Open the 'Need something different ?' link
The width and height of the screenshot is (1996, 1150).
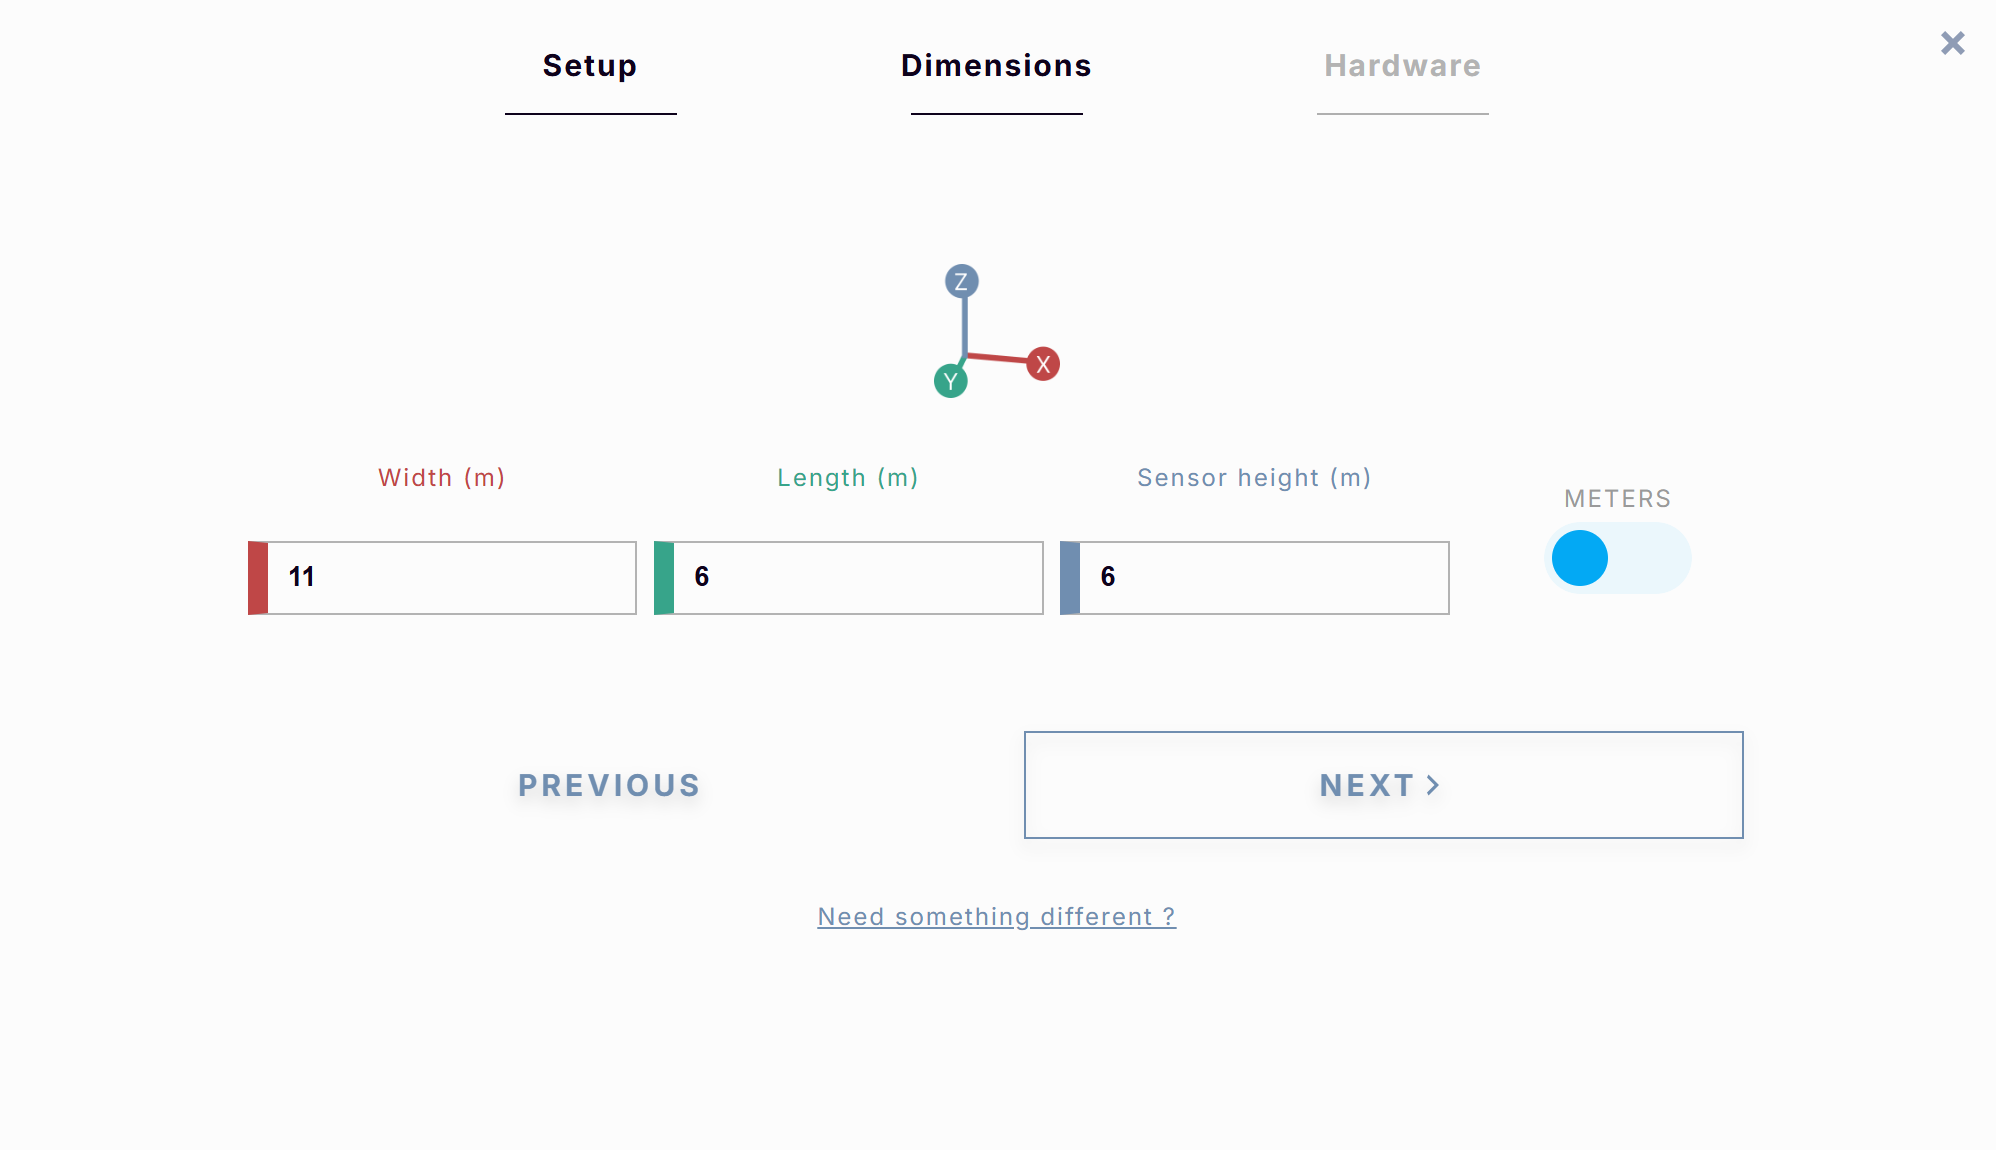996,917
